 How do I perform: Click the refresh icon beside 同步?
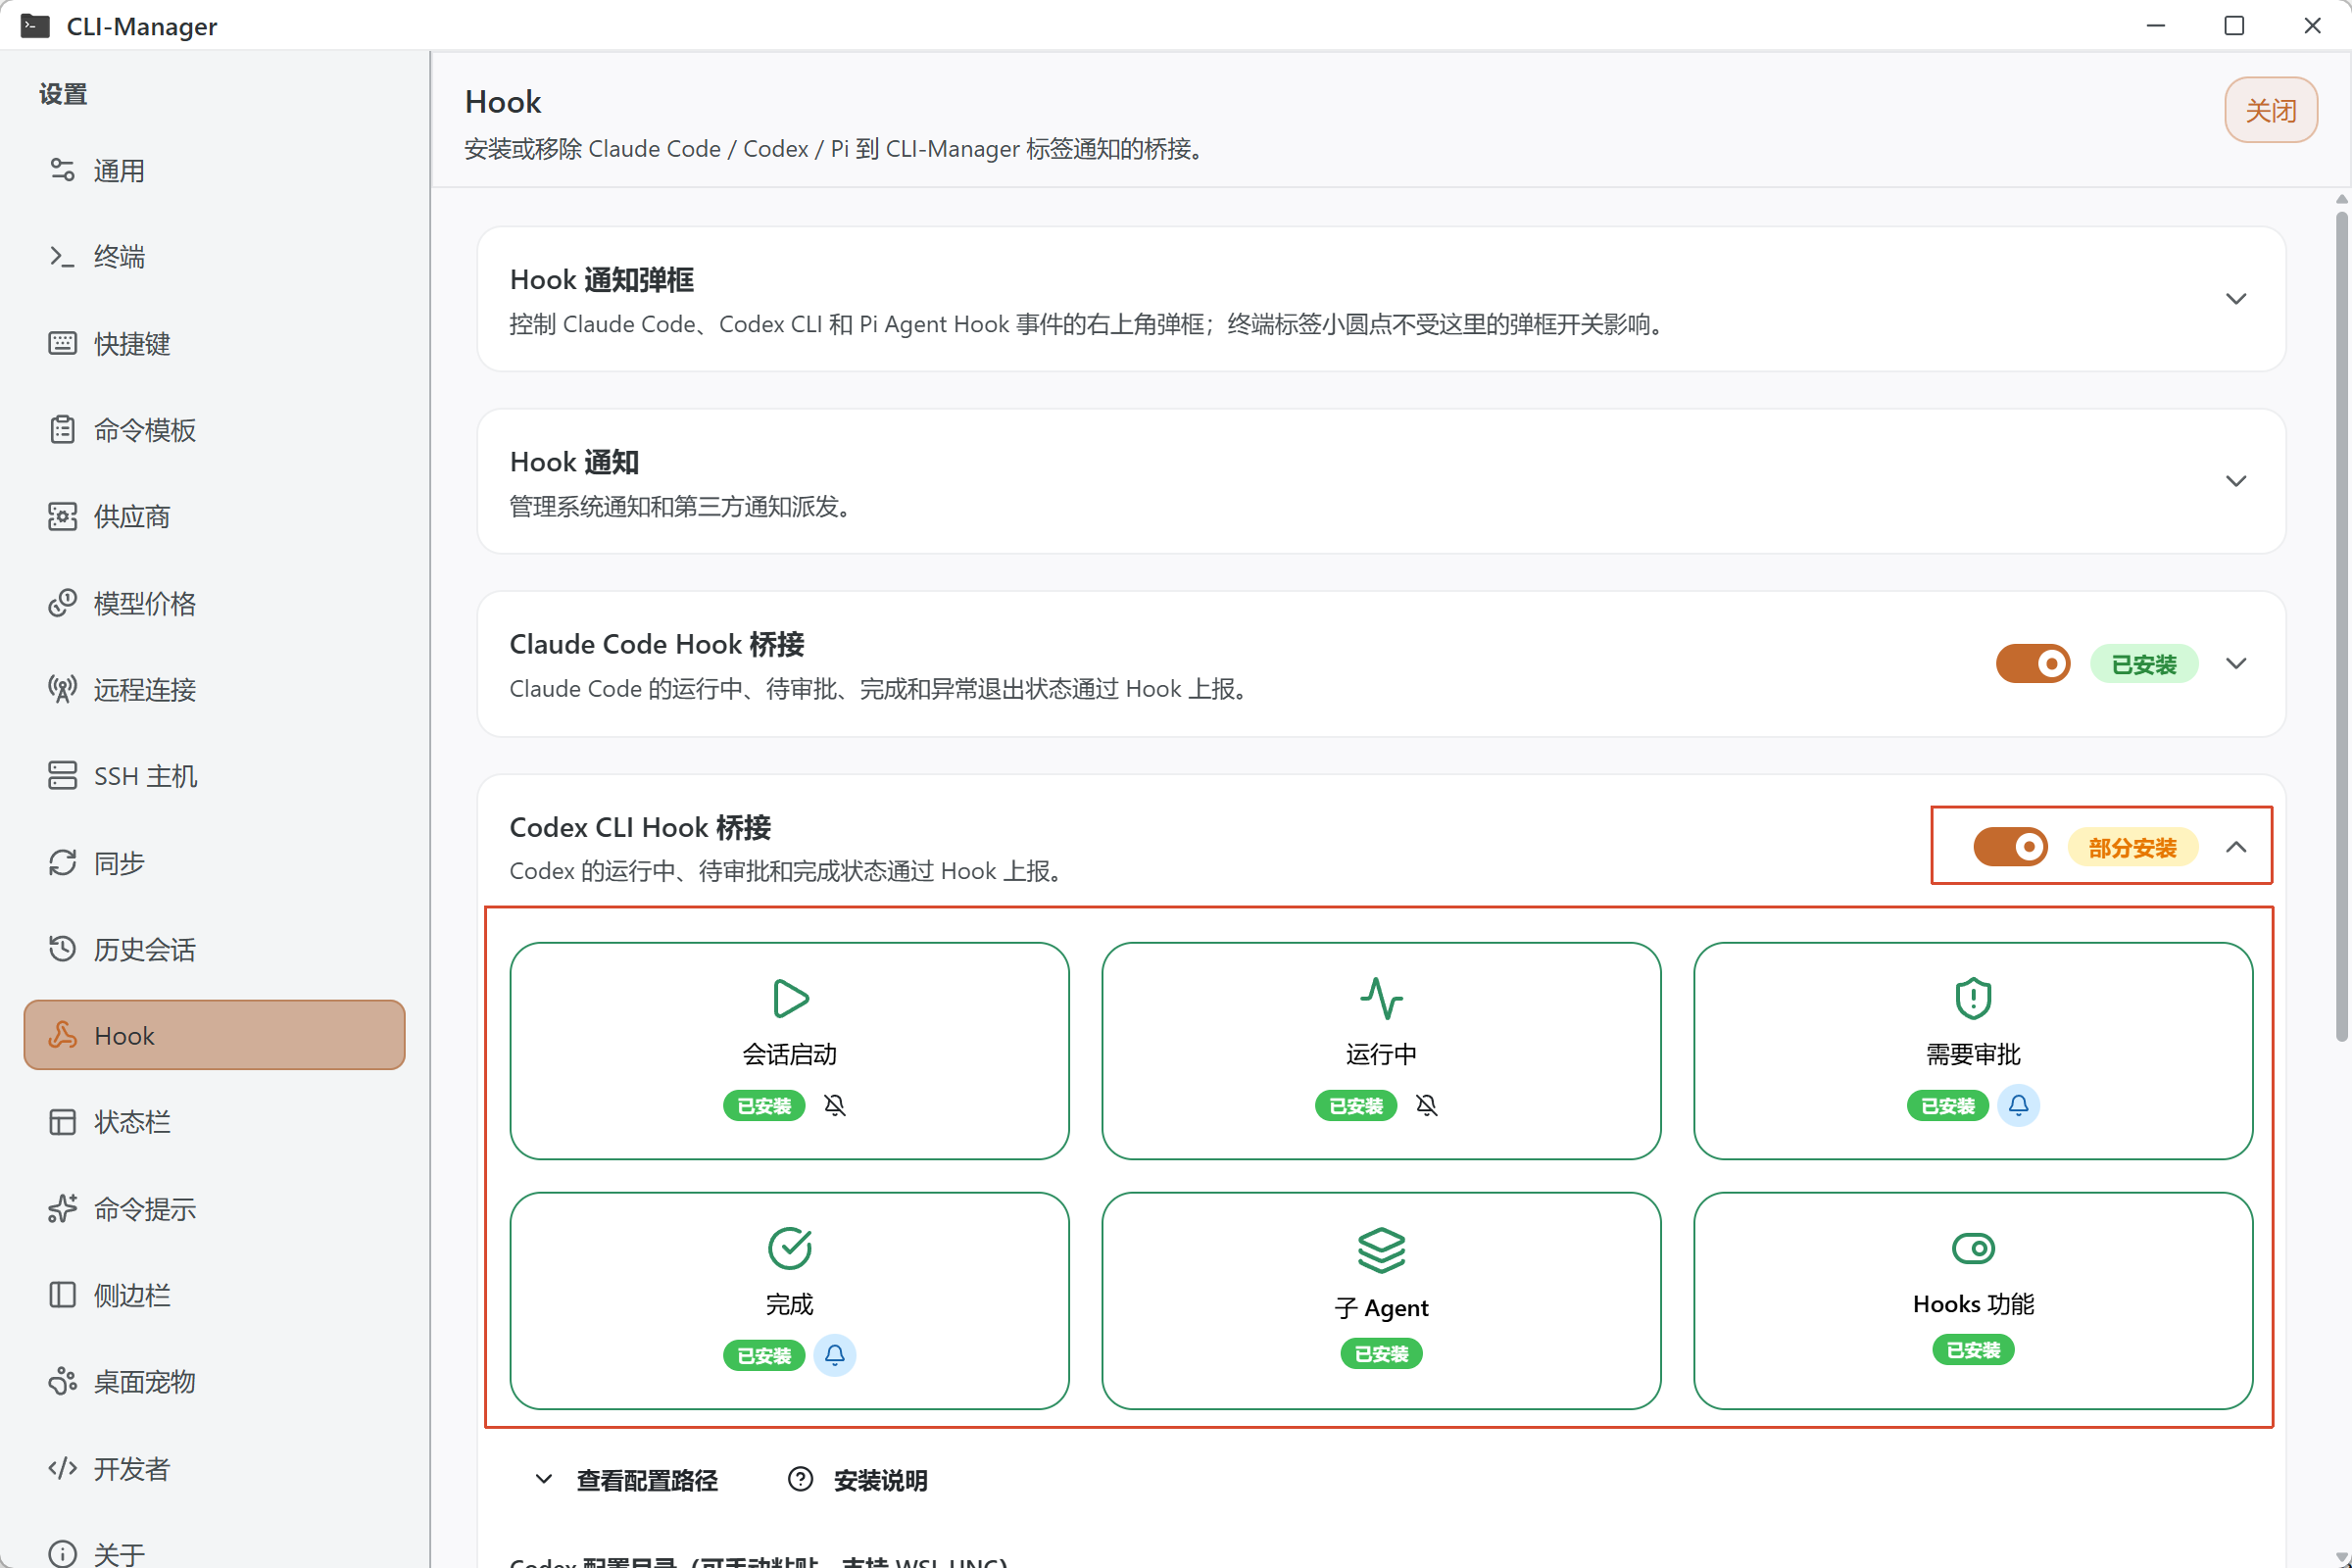[62, 862]
